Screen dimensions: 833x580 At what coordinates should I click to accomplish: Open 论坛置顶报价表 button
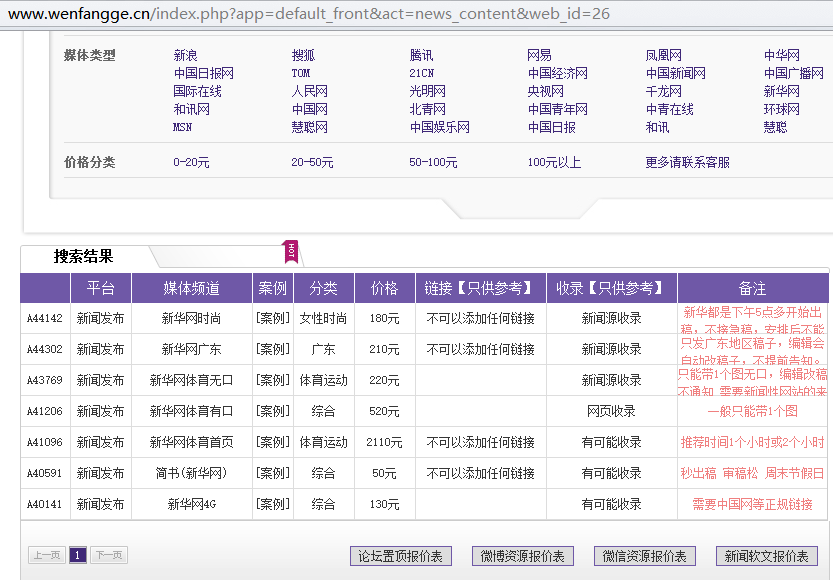tap(400, 557)
